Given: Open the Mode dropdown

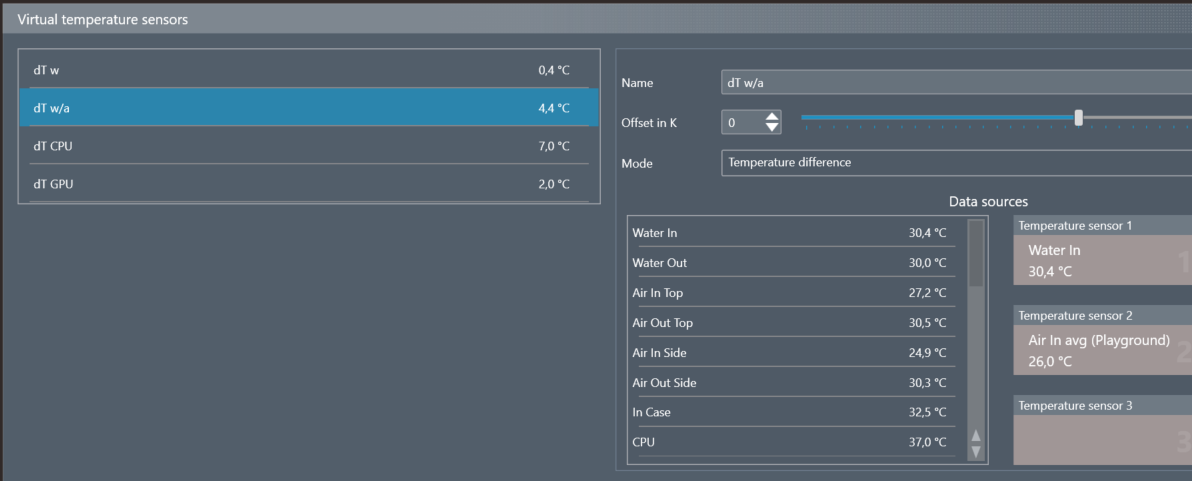Looking at the screenshot, I should [956, 162].
